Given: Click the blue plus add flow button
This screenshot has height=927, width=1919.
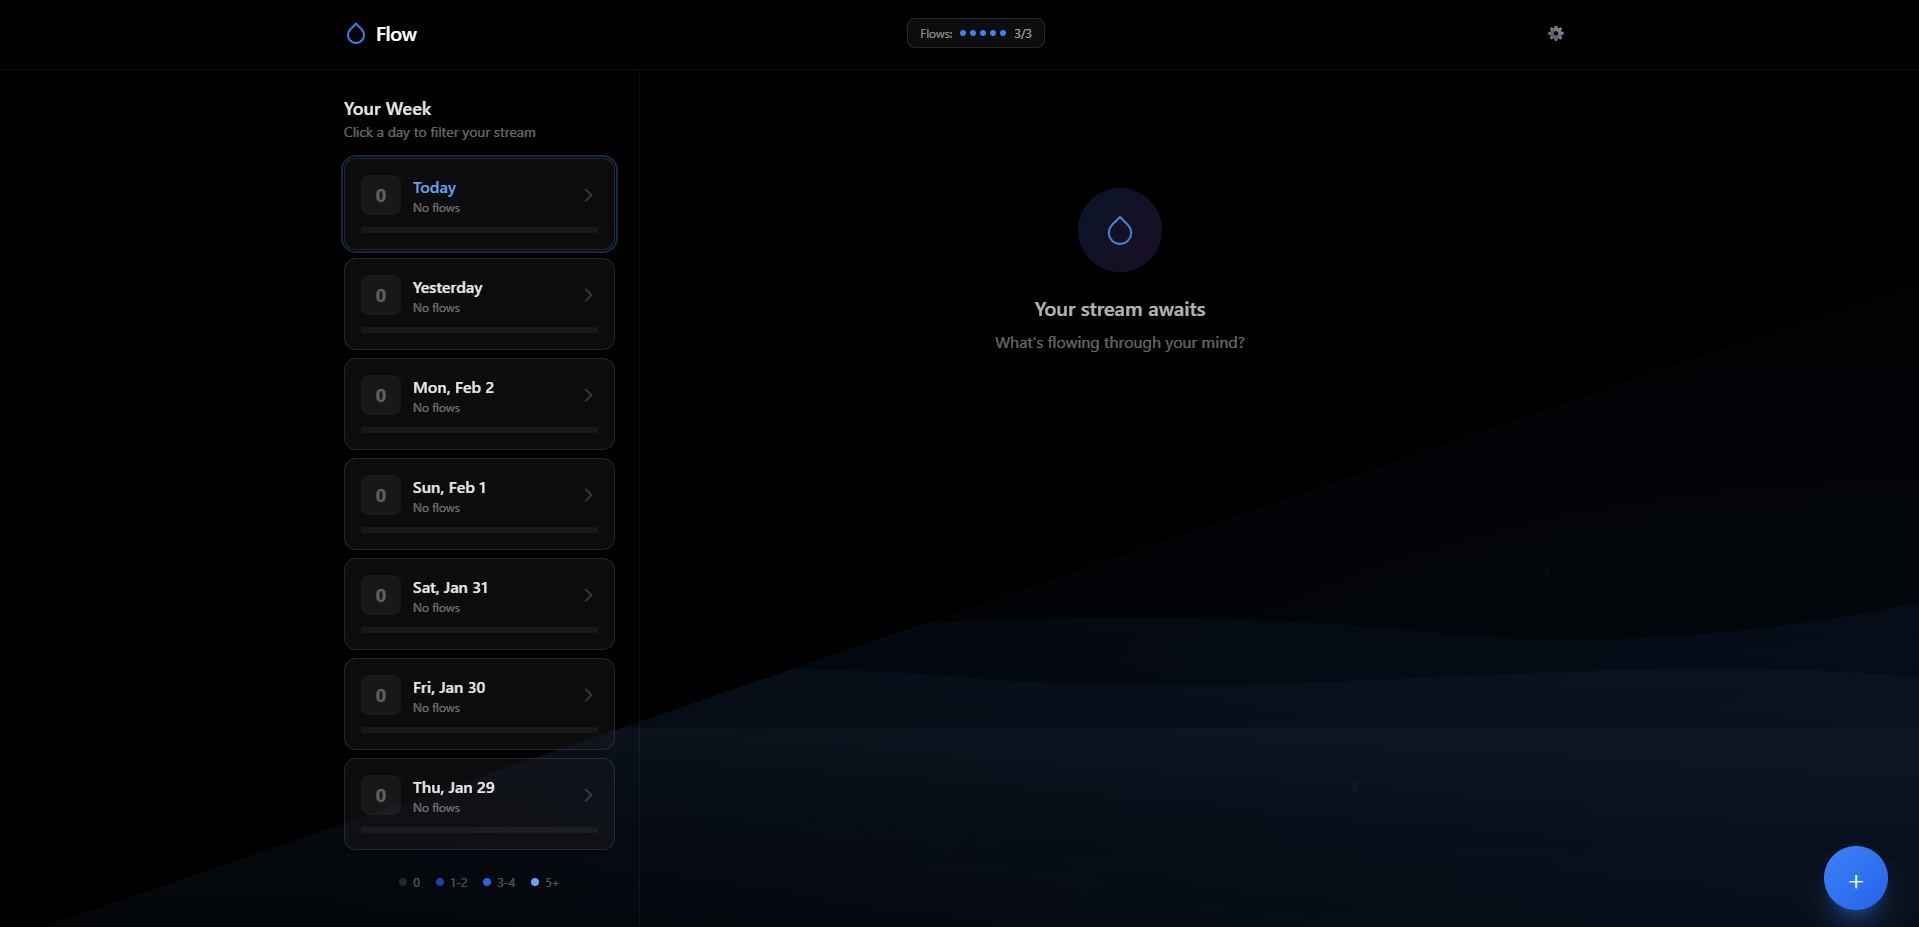Looking at the screenshot, I should point(1855,879).
